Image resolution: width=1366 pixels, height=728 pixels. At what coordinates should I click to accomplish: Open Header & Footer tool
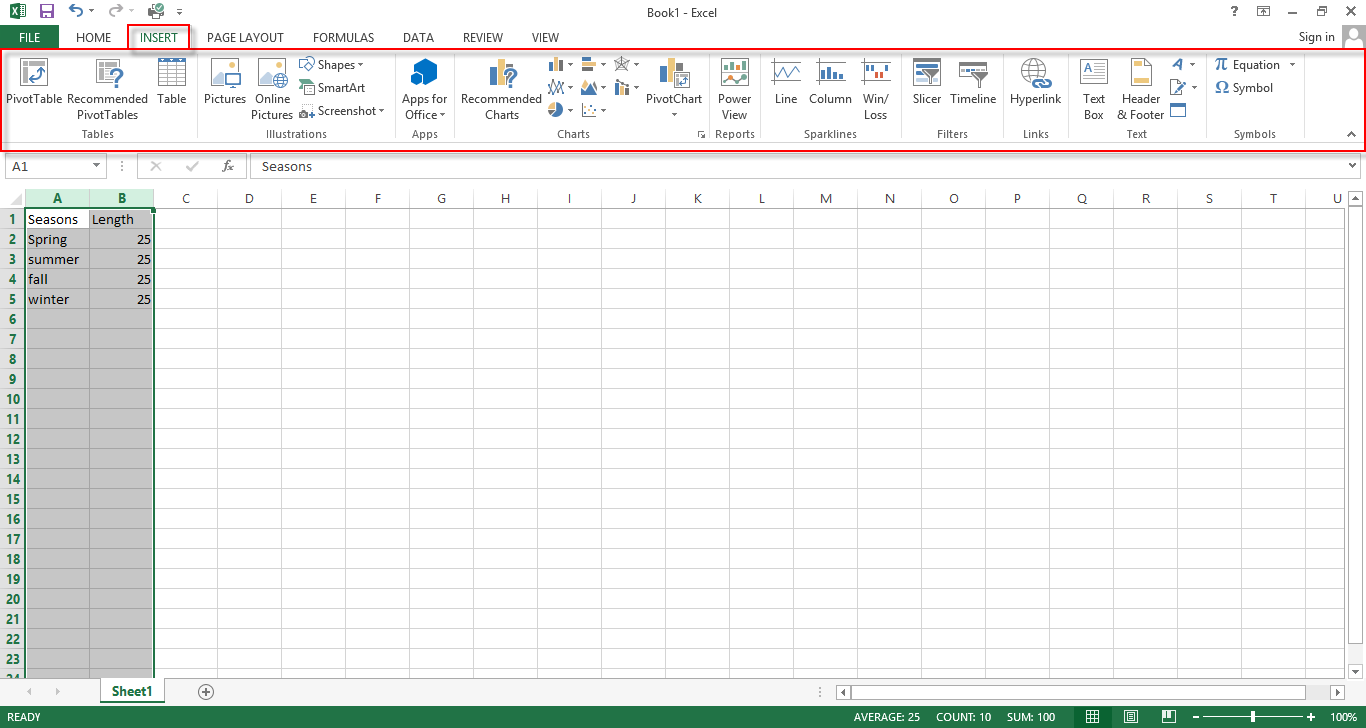click(1141, 90)
